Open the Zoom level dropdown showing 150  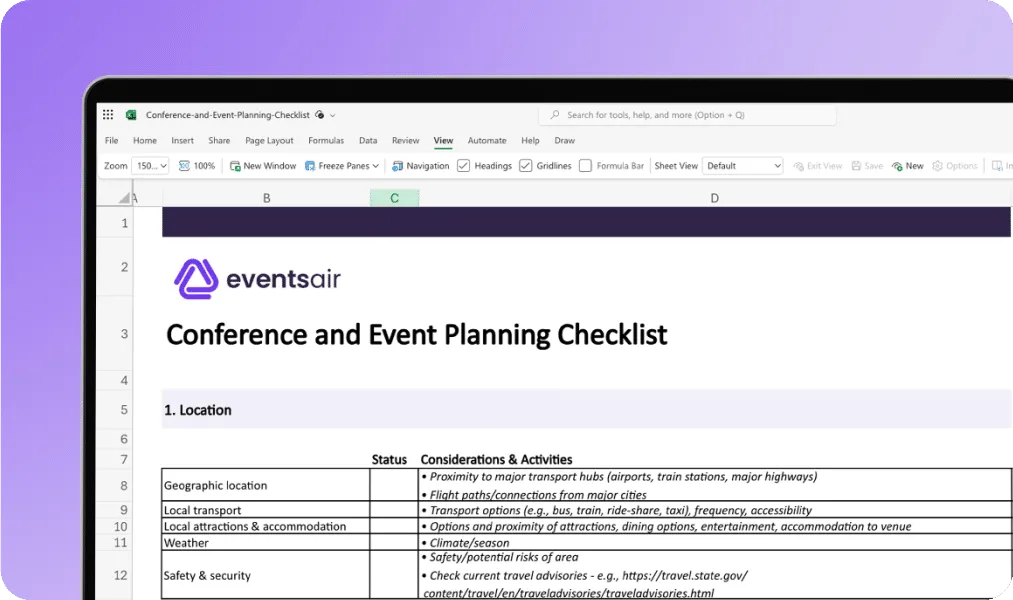151,166
